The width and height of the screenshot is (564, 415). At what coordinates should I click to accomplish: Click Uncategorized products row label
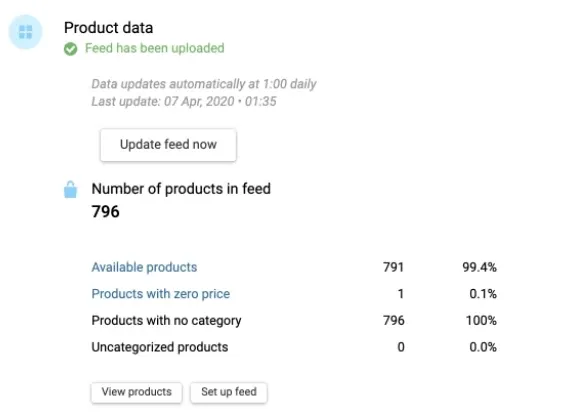pyautogui.click(x=160, y=347)
